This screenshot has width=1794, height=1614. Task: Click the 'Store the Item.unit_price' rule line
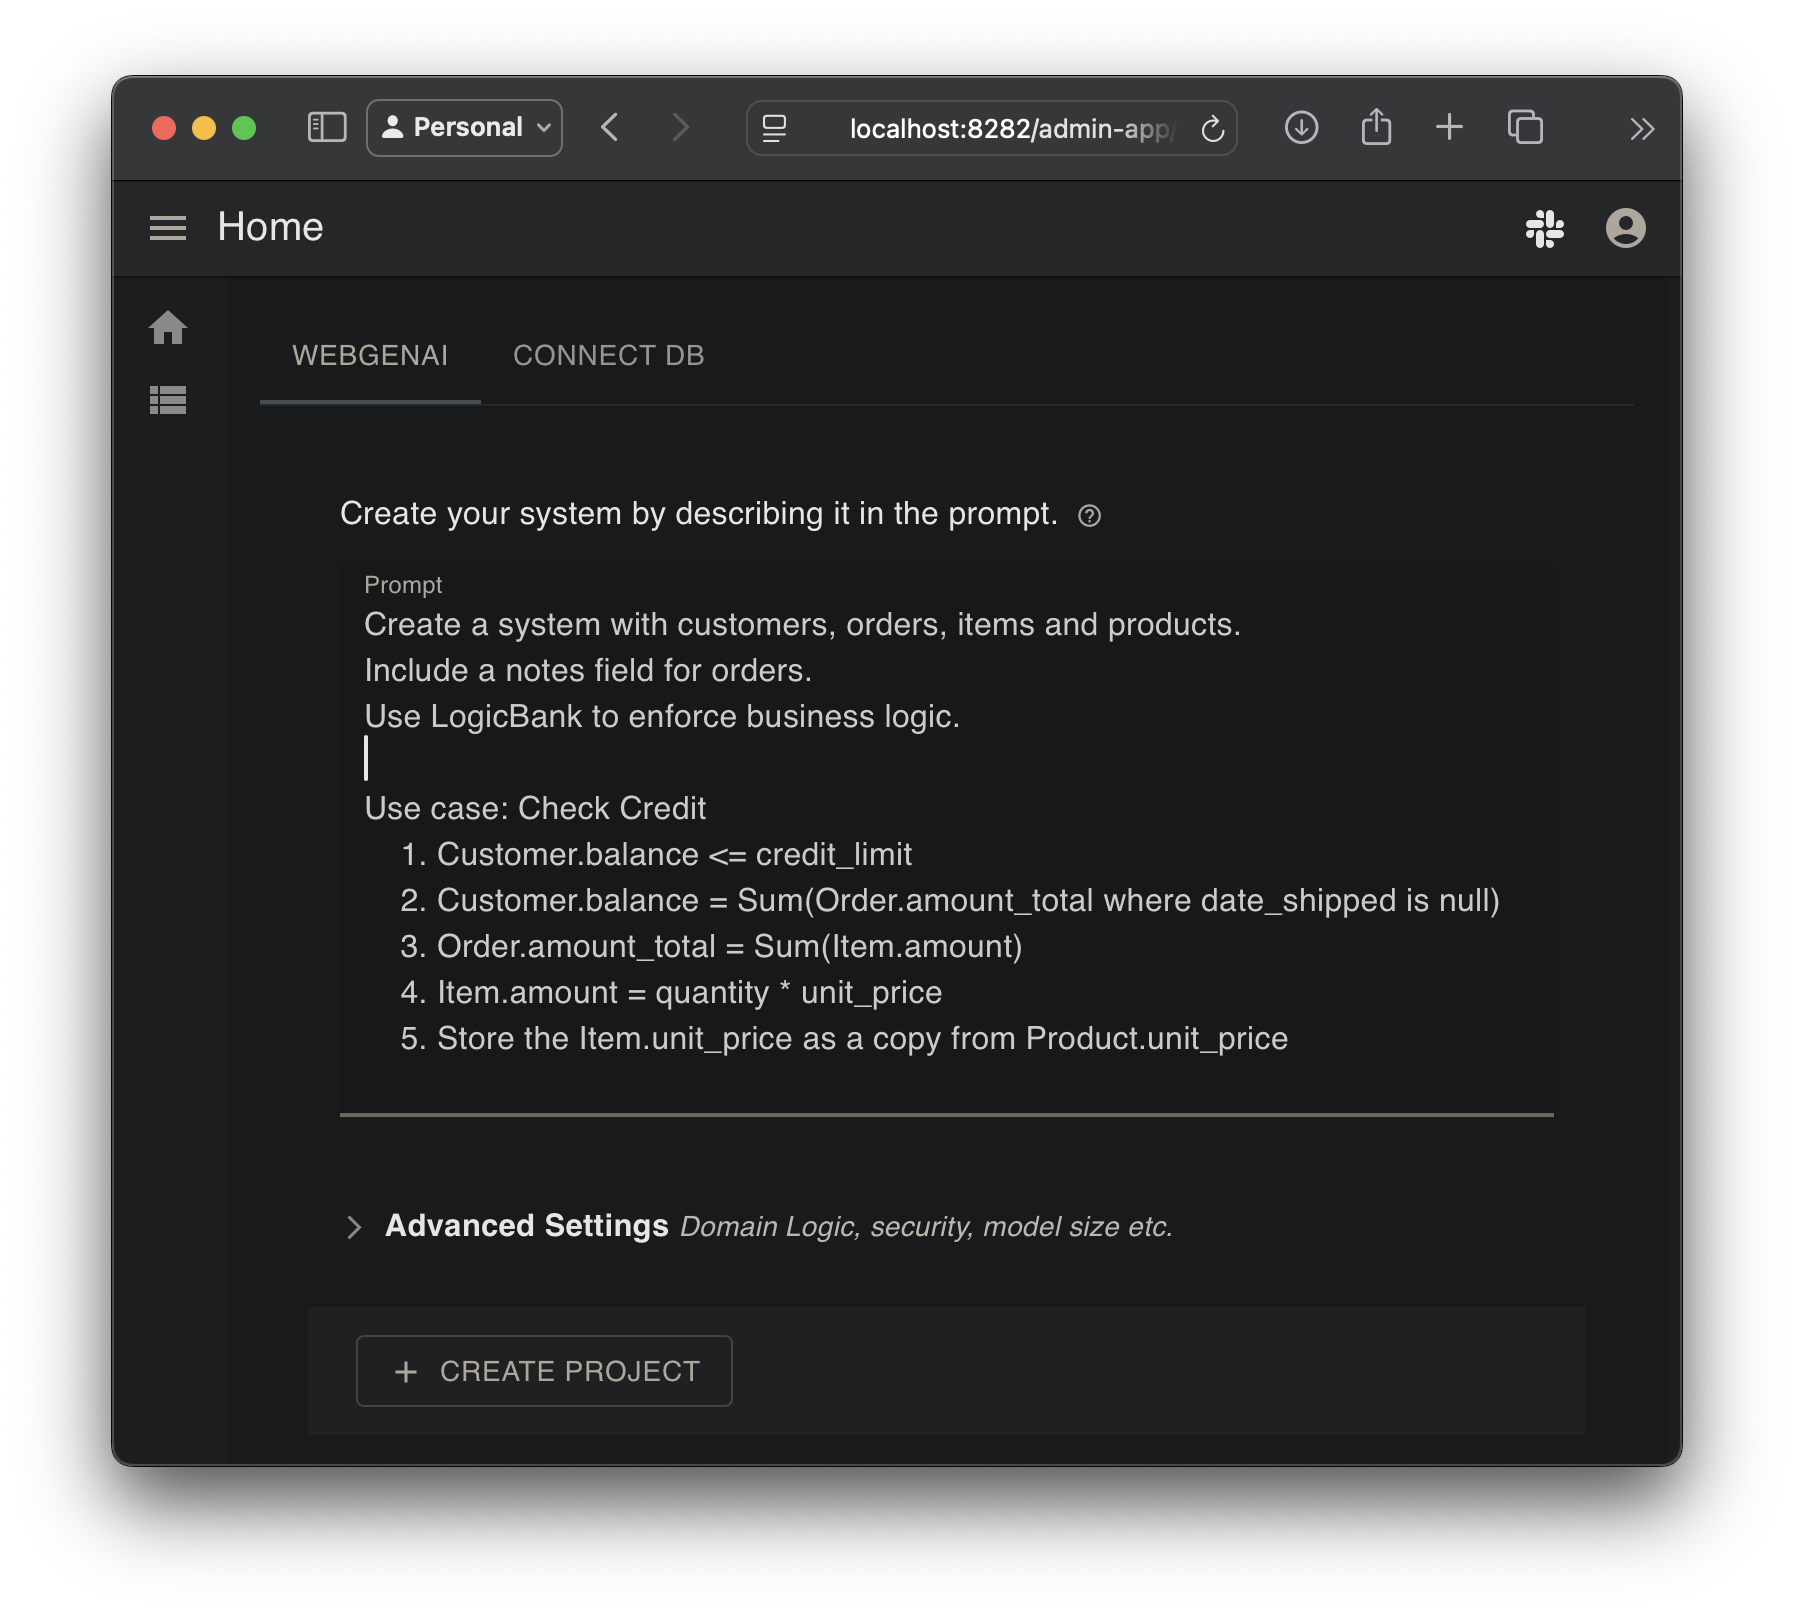[x=862, y=1038]
